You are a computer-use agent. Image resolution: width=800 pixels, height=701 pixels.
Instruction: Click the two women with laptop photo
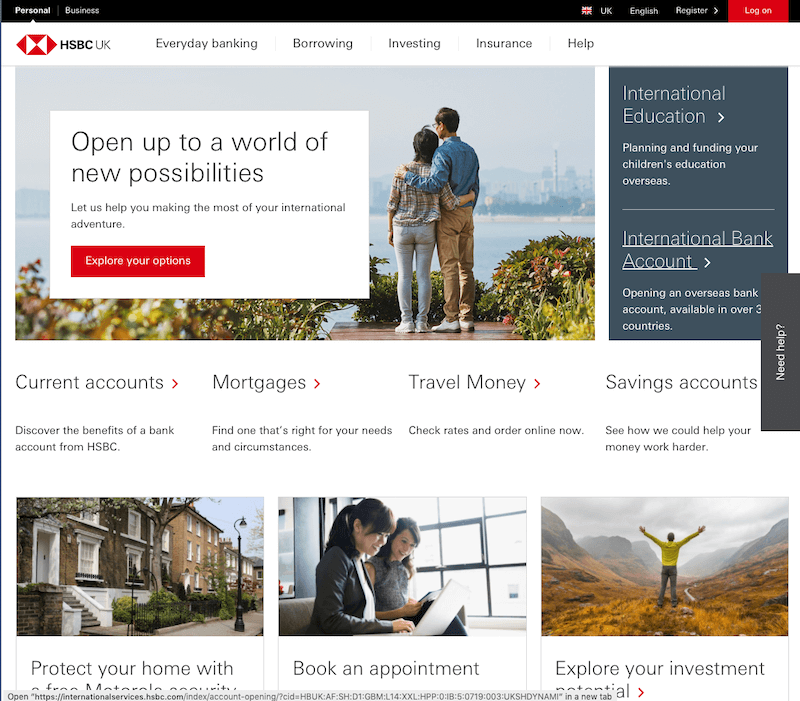tap(402, 566)
